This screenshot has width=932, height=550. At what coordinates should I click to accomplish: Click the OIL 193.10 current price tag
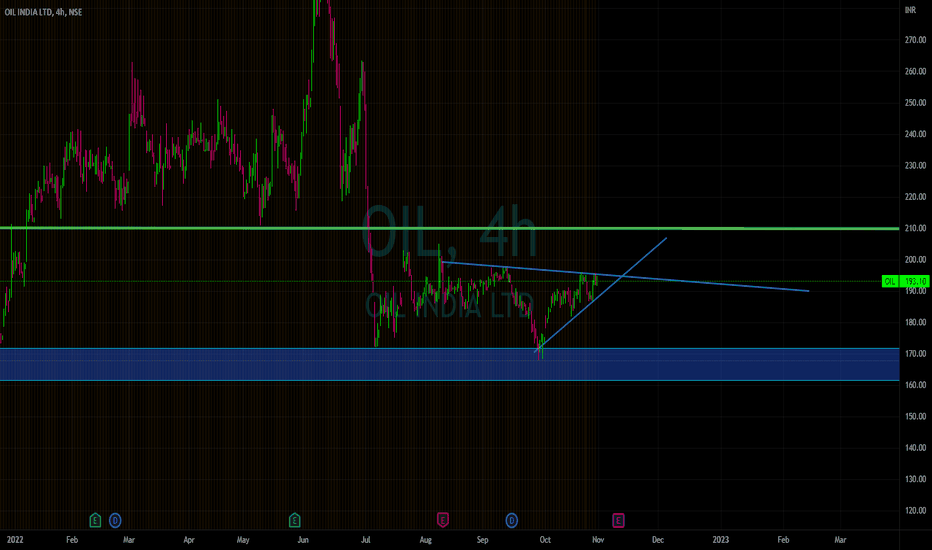(905, 281)
